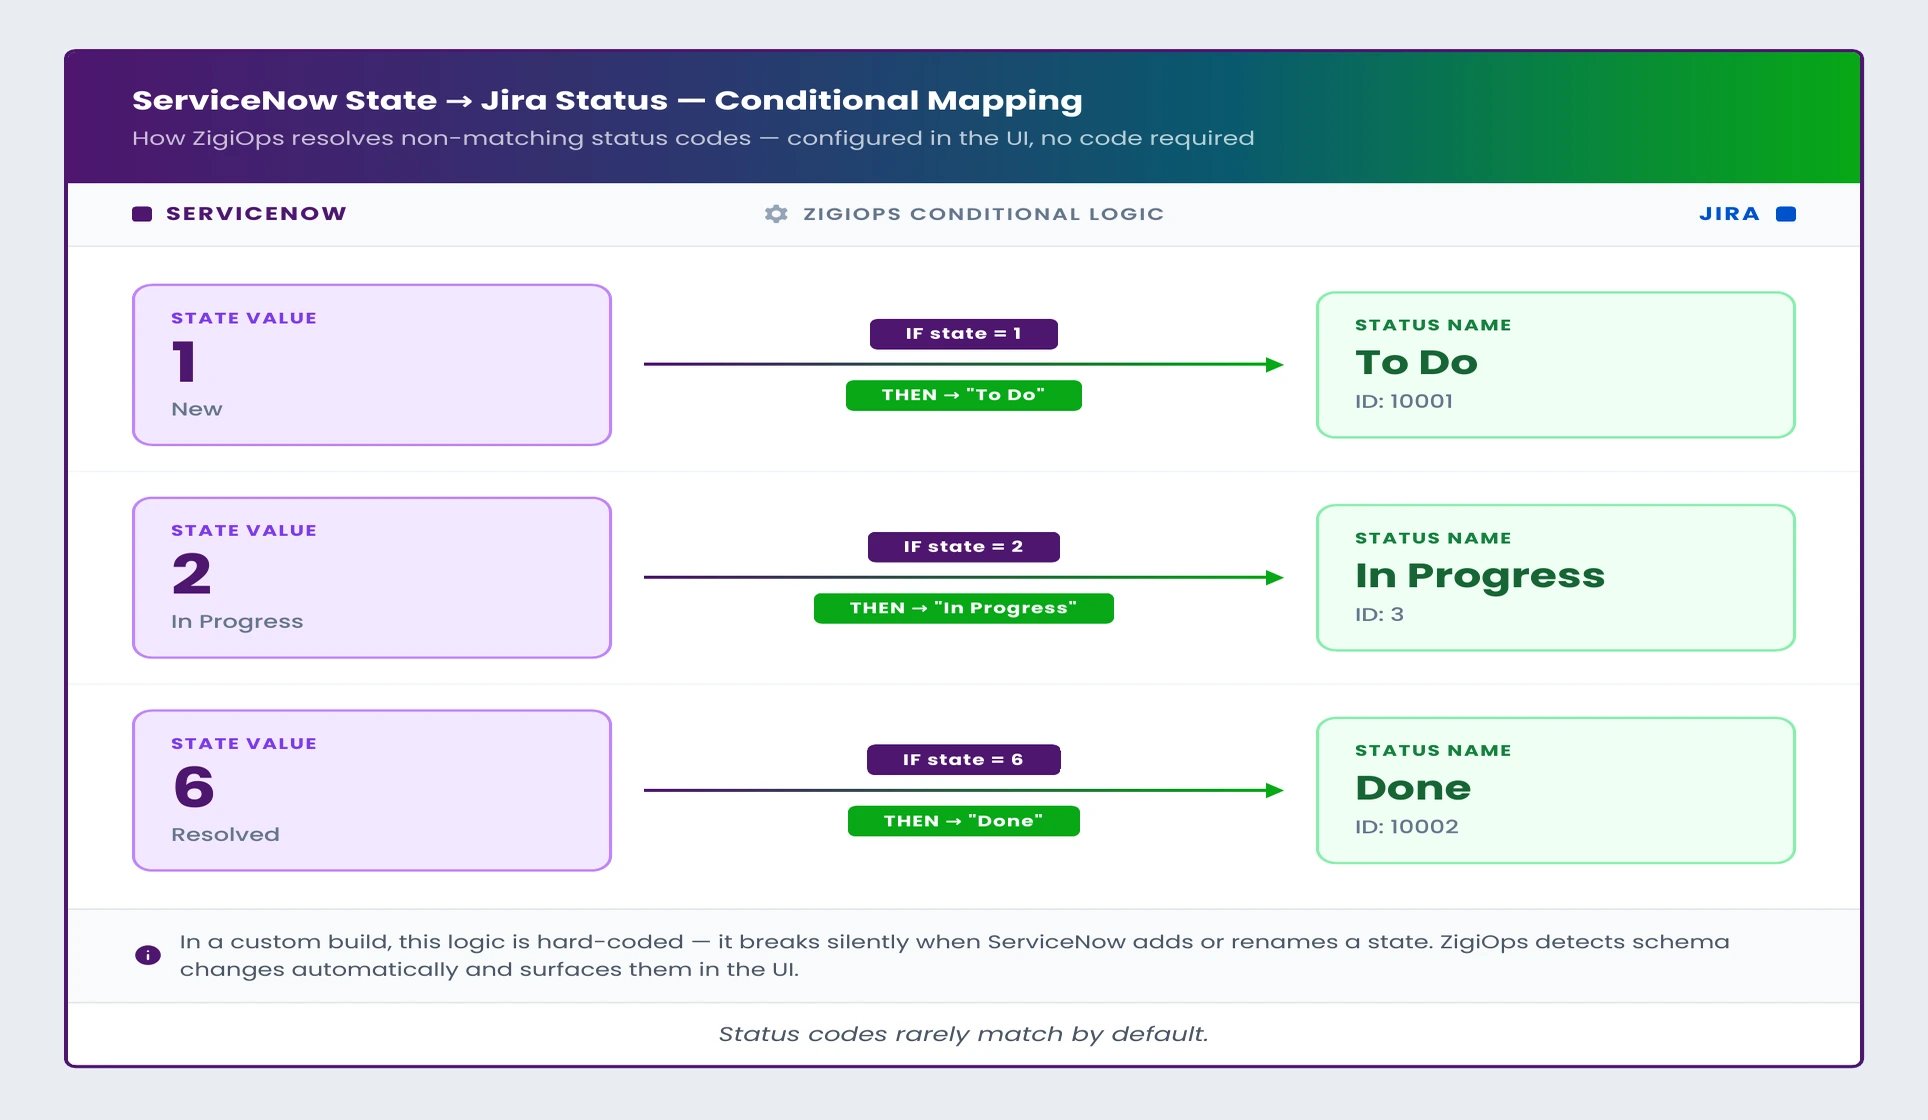This screenshot has width=1928, height=1120.
Task: Click the ZigiOps gear icon
Action: coord(776,214)
